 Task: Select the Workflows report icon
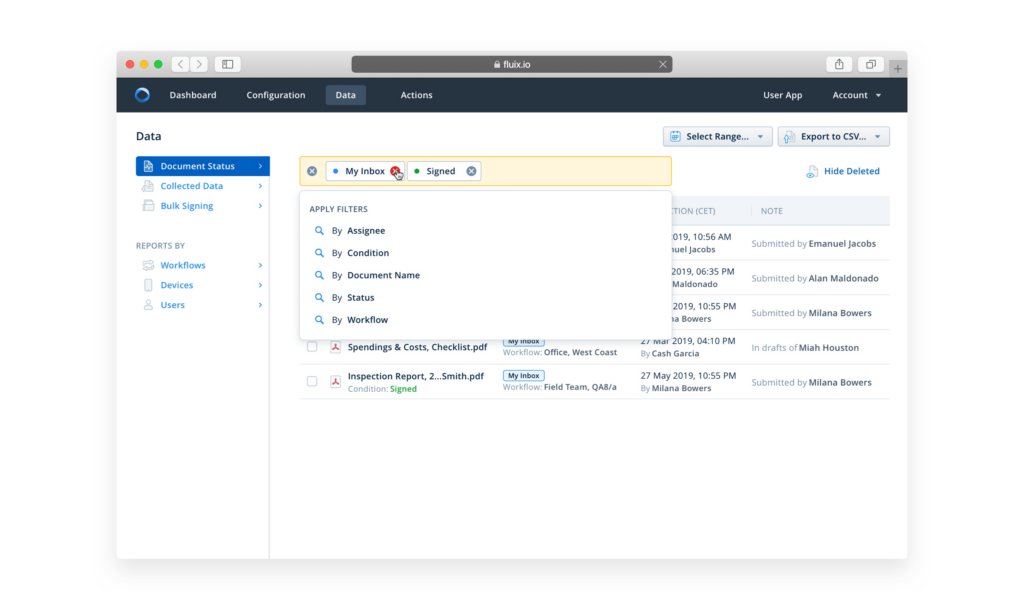(x=147, y=265)
